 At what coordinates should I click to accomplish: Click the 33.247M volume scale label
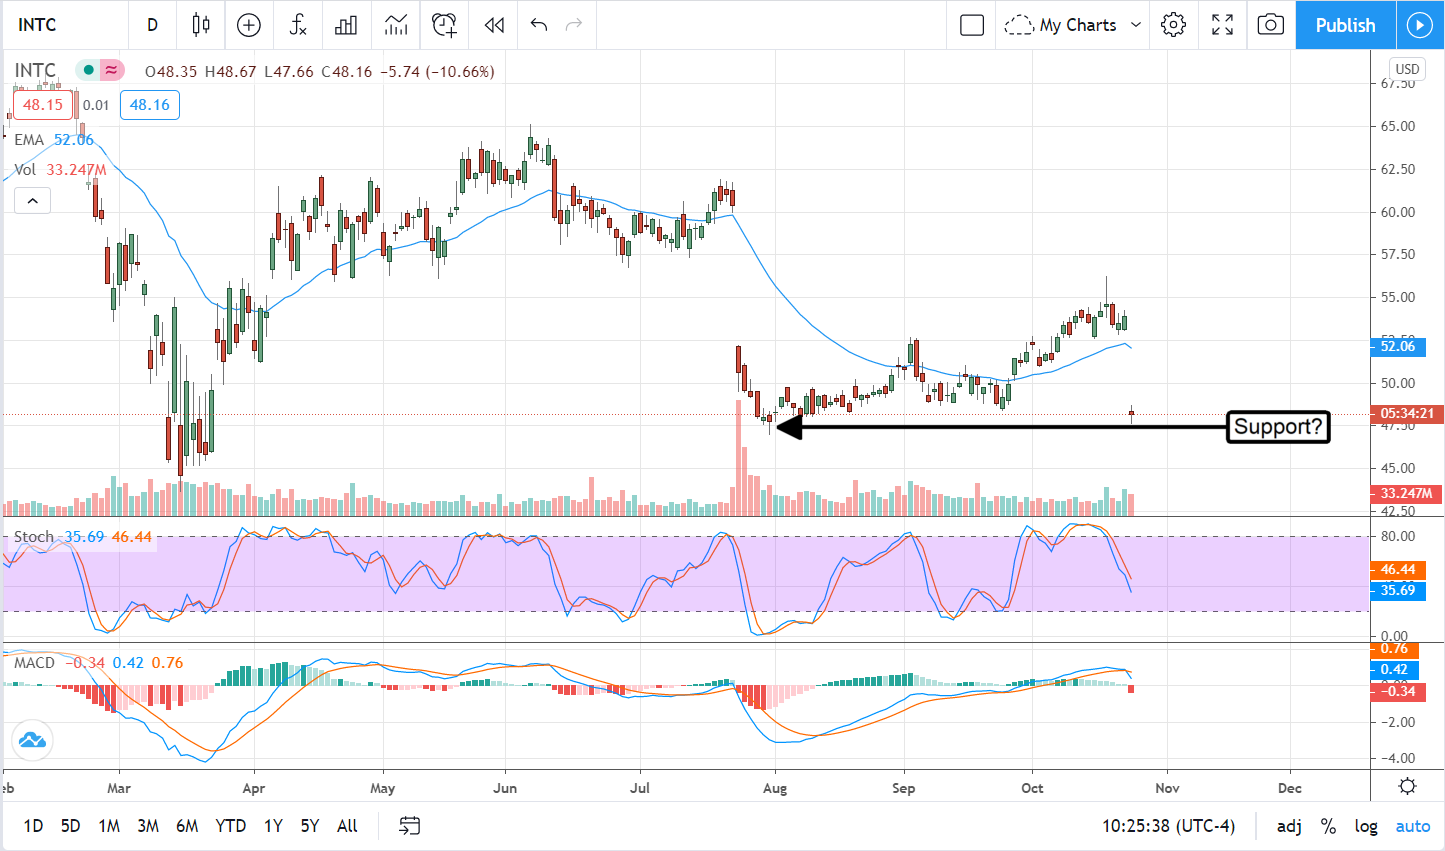click(x=1406, y=493)
